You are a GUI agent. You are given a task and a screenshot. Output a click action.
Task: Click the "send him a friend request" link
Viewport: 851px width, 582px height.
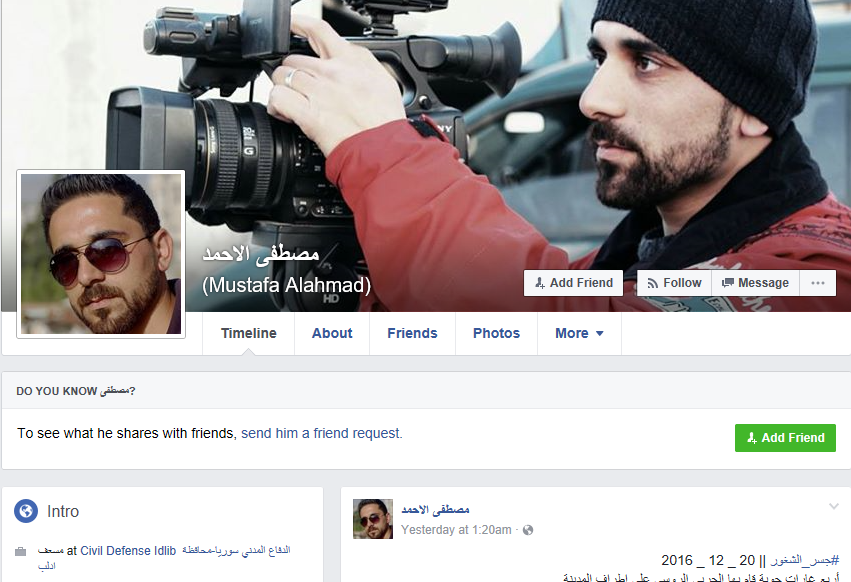click(x=321, y=434)
